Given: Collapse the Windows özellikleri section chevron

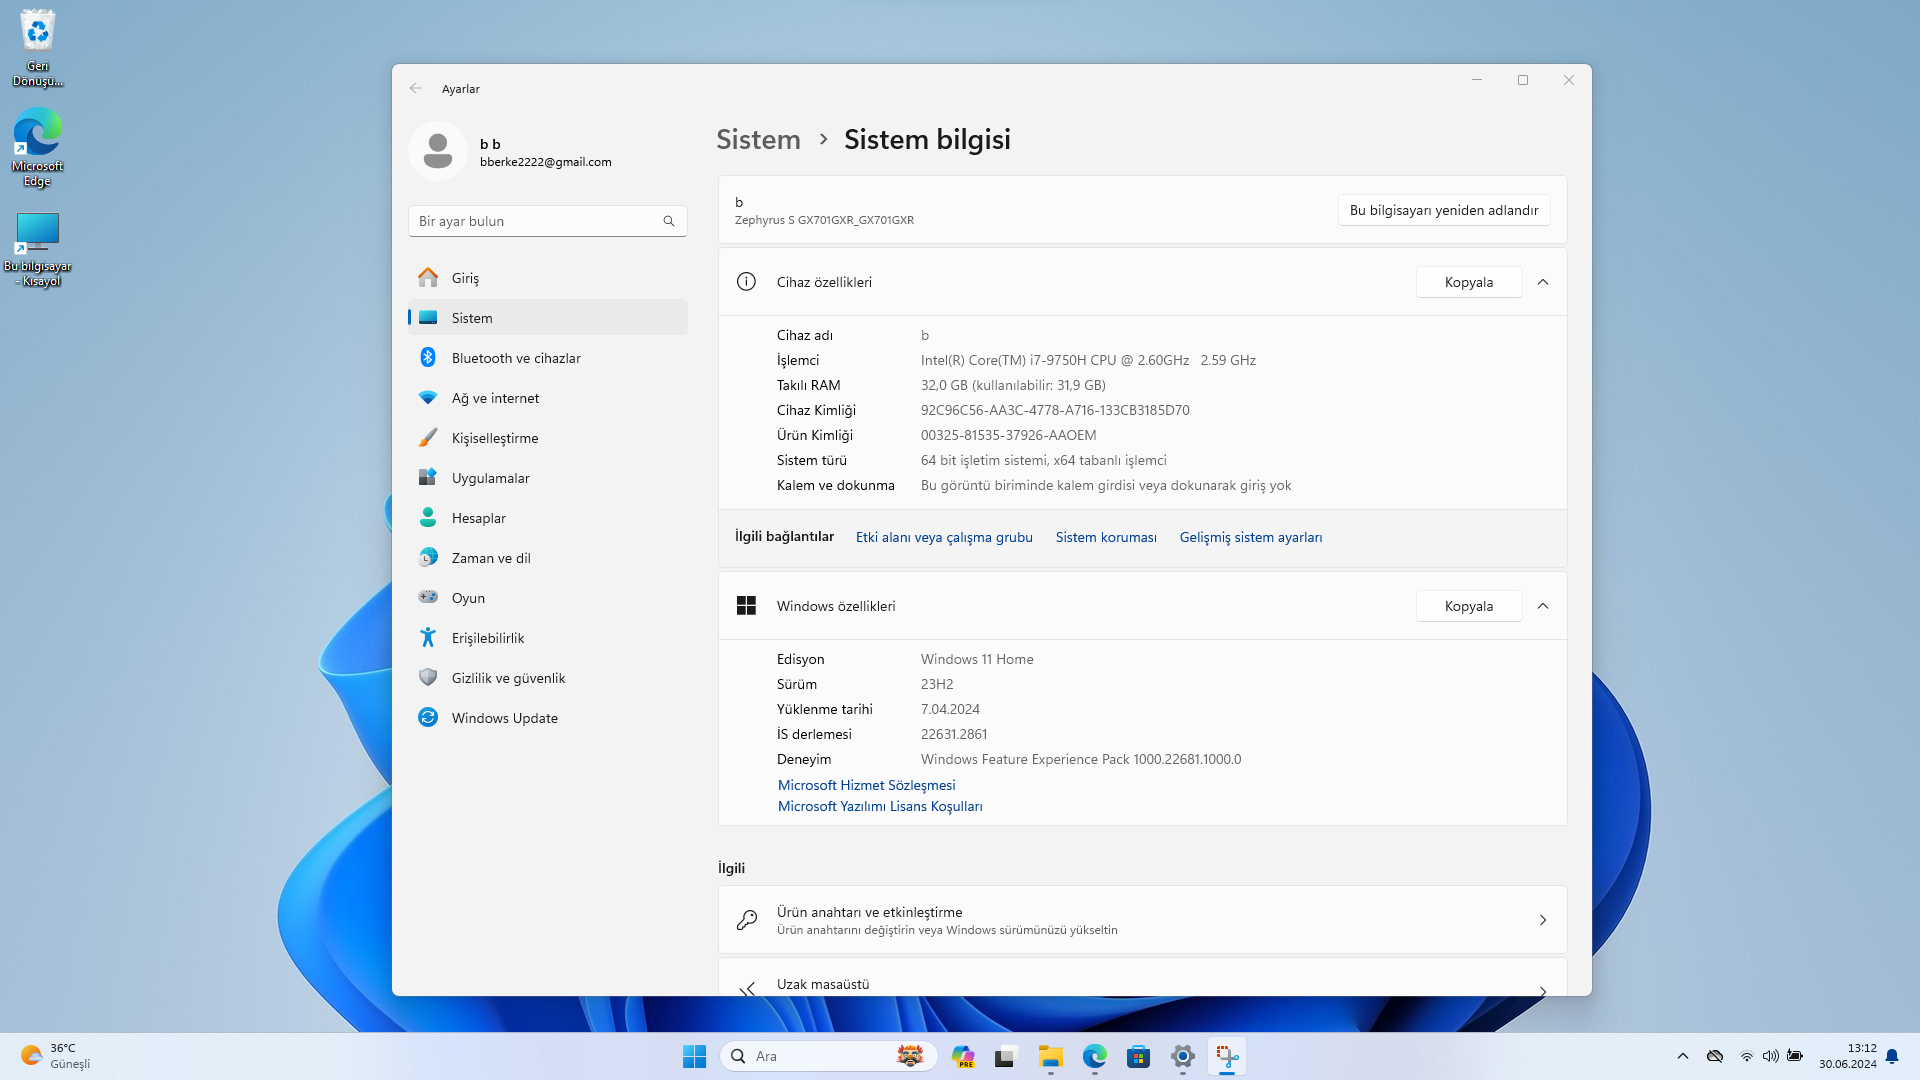Looking at the screenshot, I should point(1543,606).
